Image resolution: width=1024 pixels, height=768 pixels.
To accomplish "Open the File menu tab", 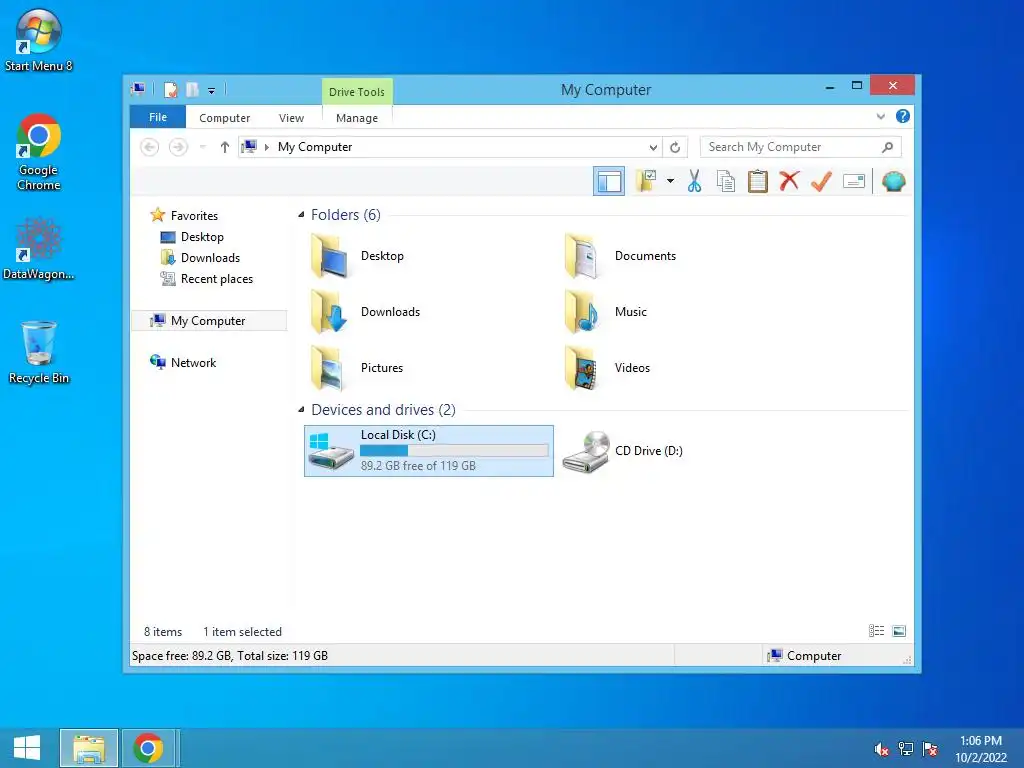I will [x=158, y=117].
